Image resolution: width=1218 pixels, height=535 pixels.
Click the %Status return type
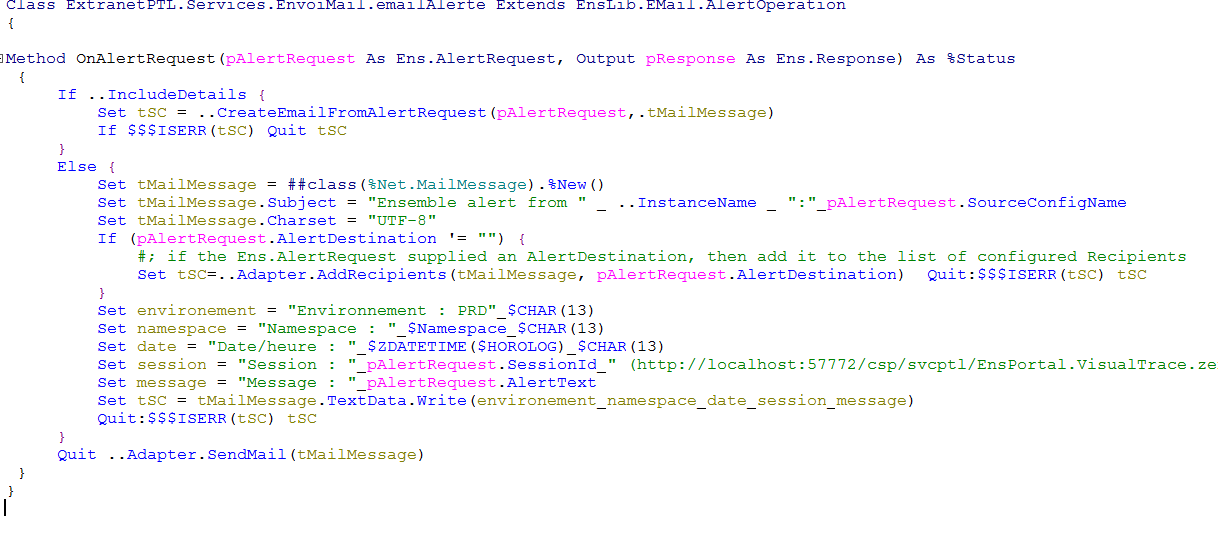pos(980,59)
